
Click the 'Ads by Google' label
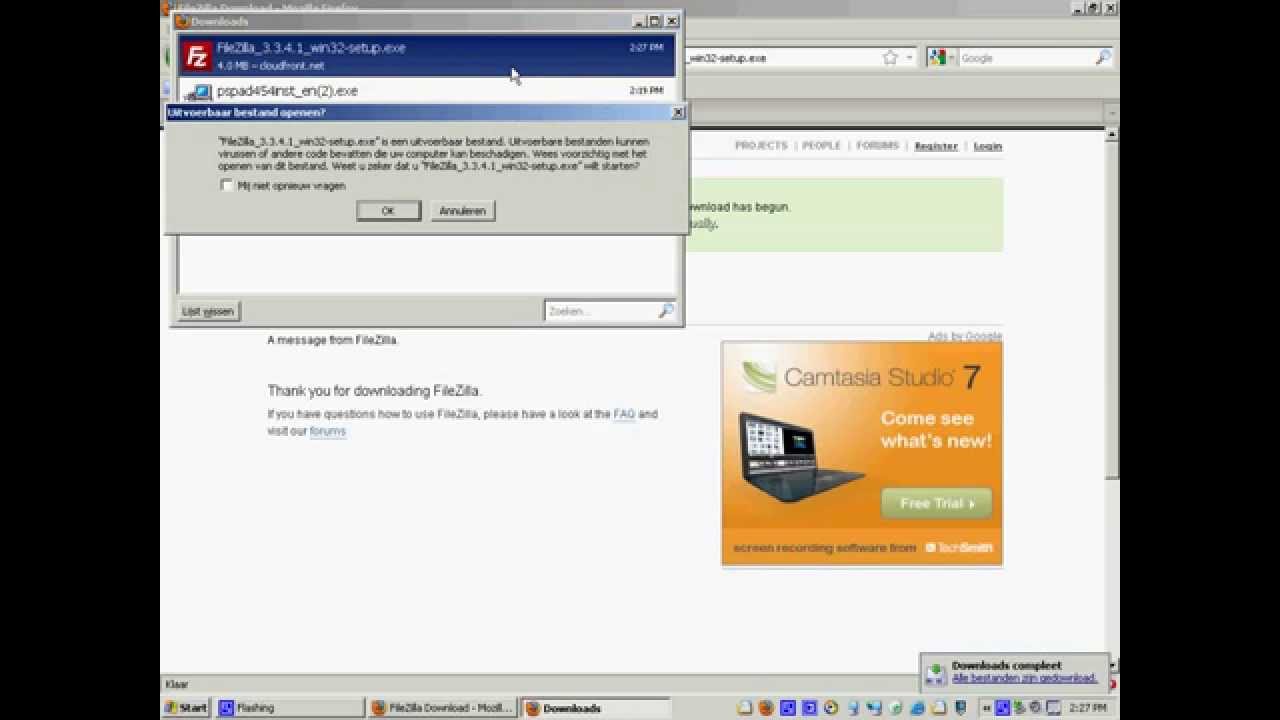point(964,336)
